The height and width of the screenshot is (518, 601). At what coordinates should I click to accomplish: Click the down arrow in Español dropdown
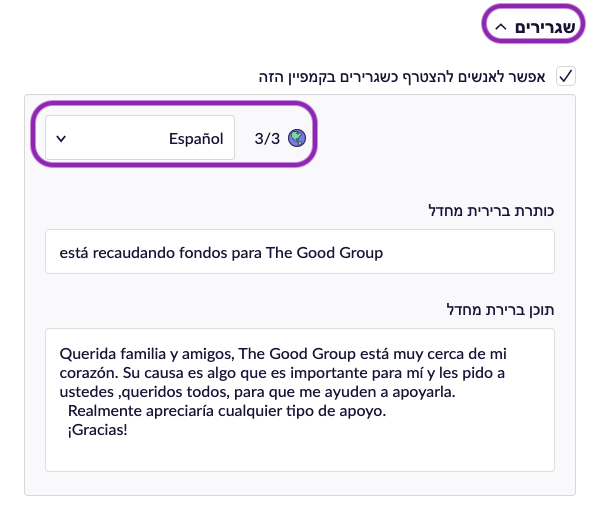[x=61, y=138]
